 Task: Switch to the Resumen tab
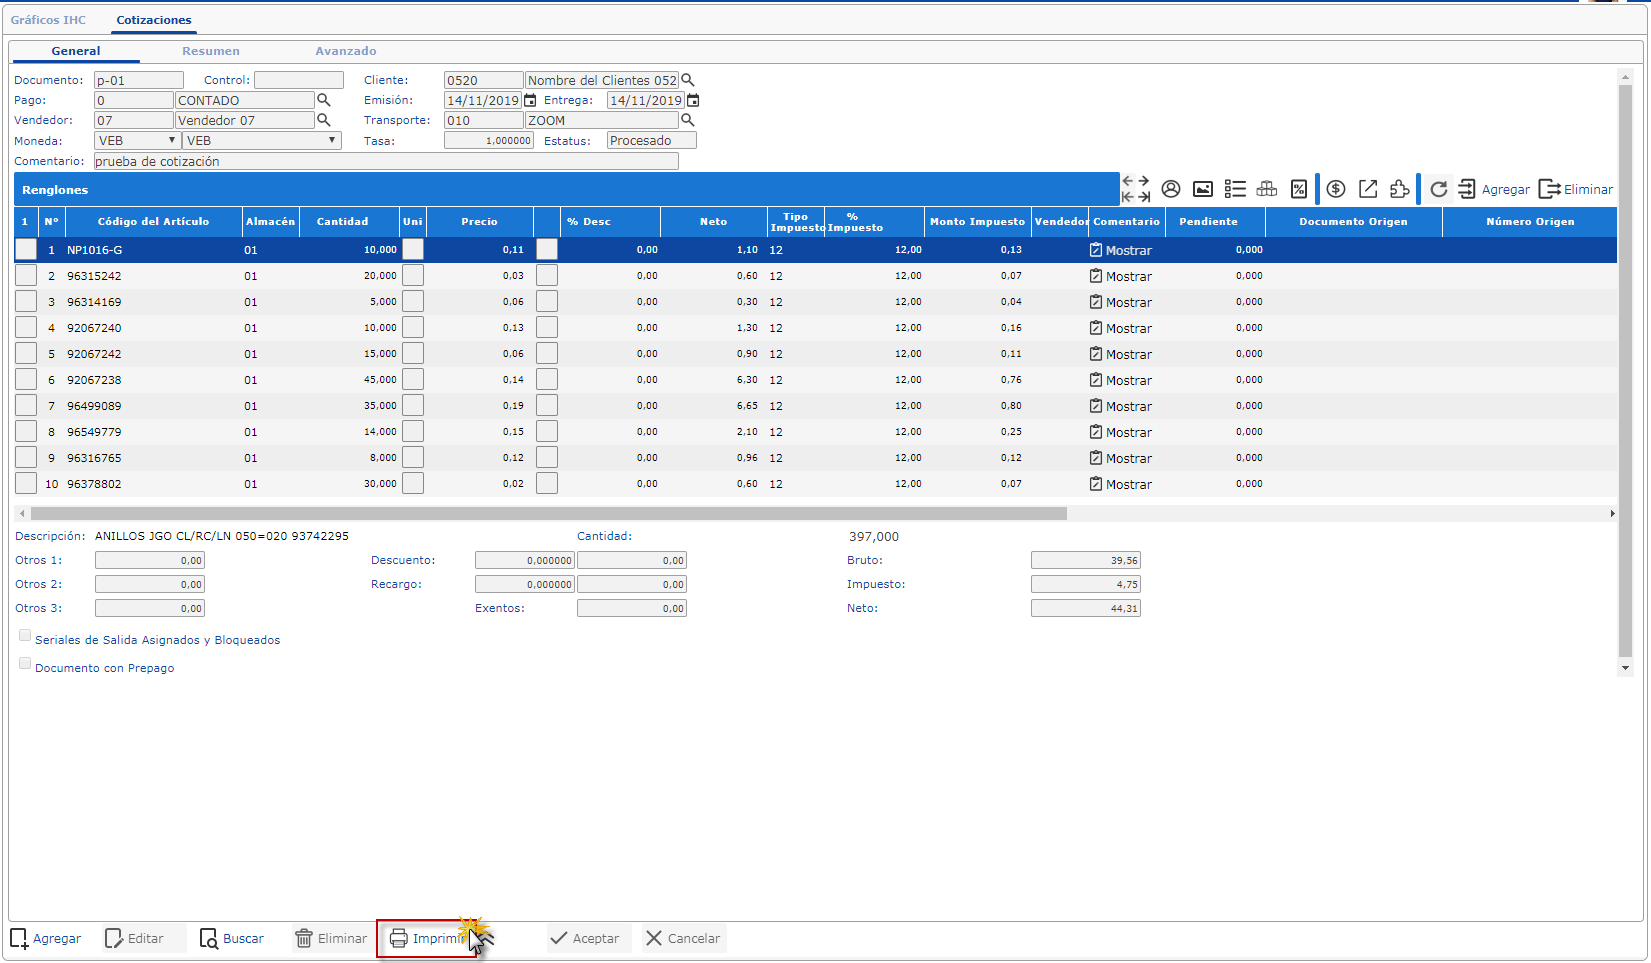(x=210, y=51)
